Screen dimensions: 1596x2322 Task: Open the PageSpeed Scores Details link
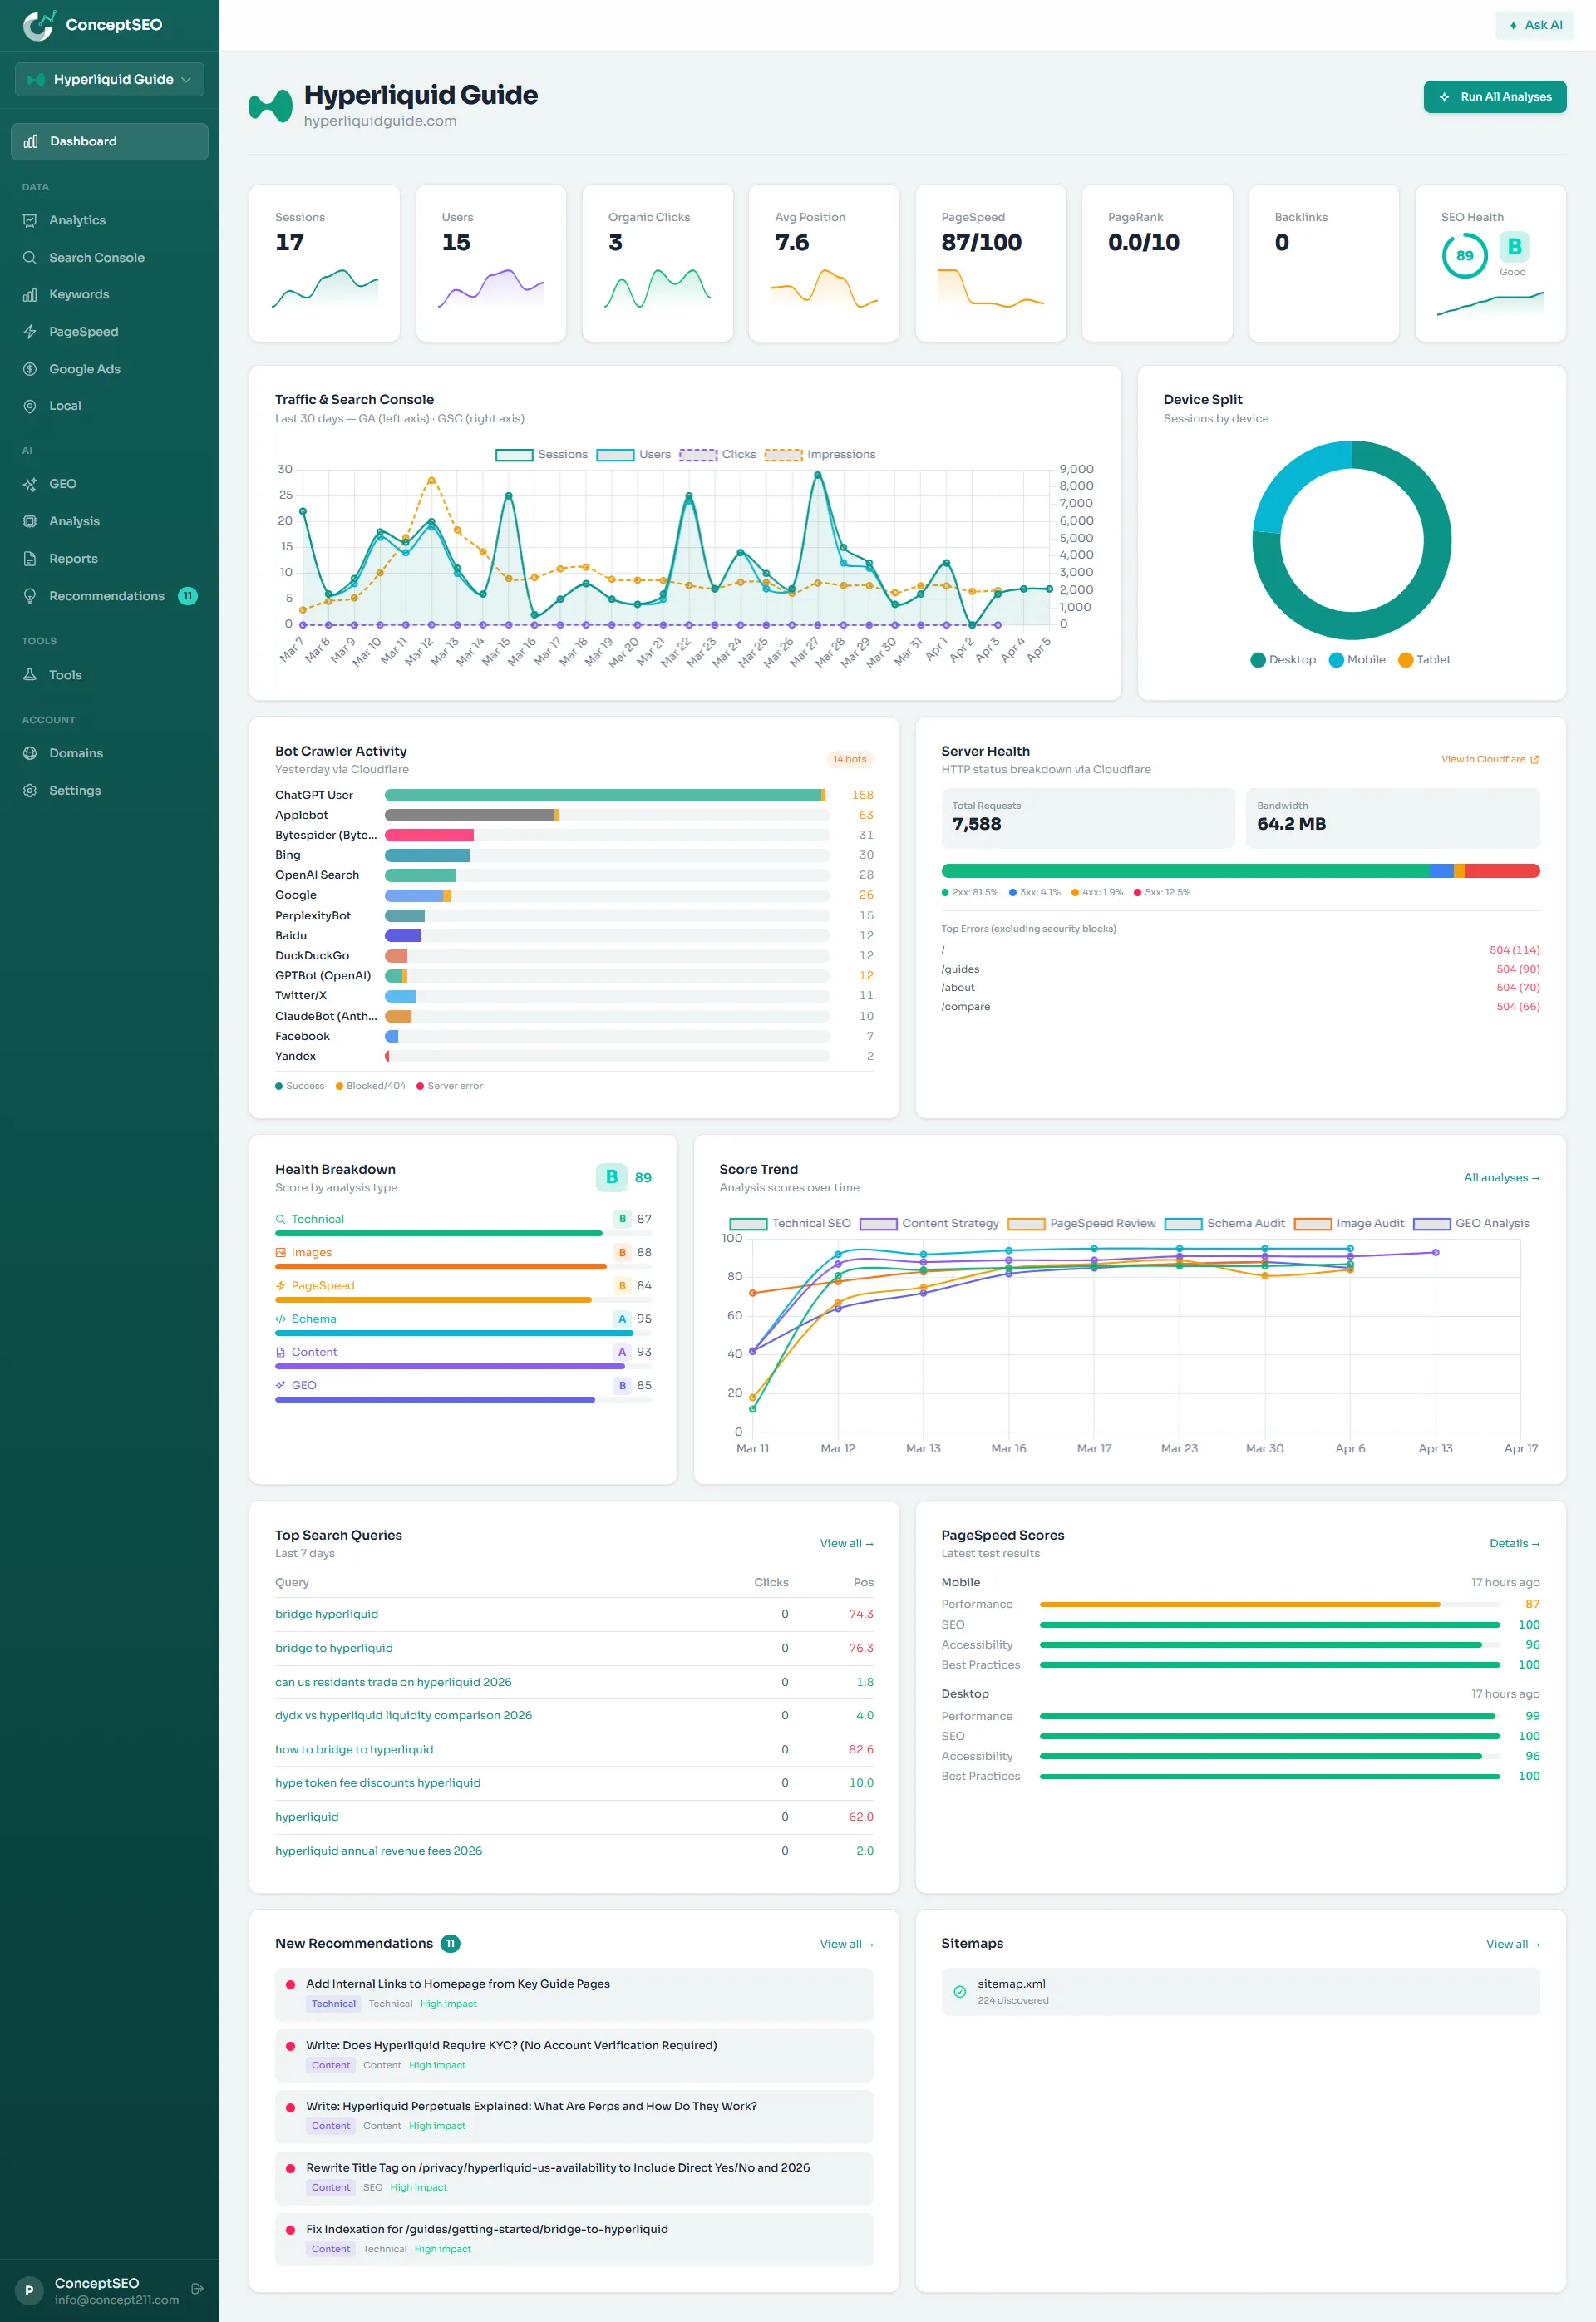pos(1515,1543)
